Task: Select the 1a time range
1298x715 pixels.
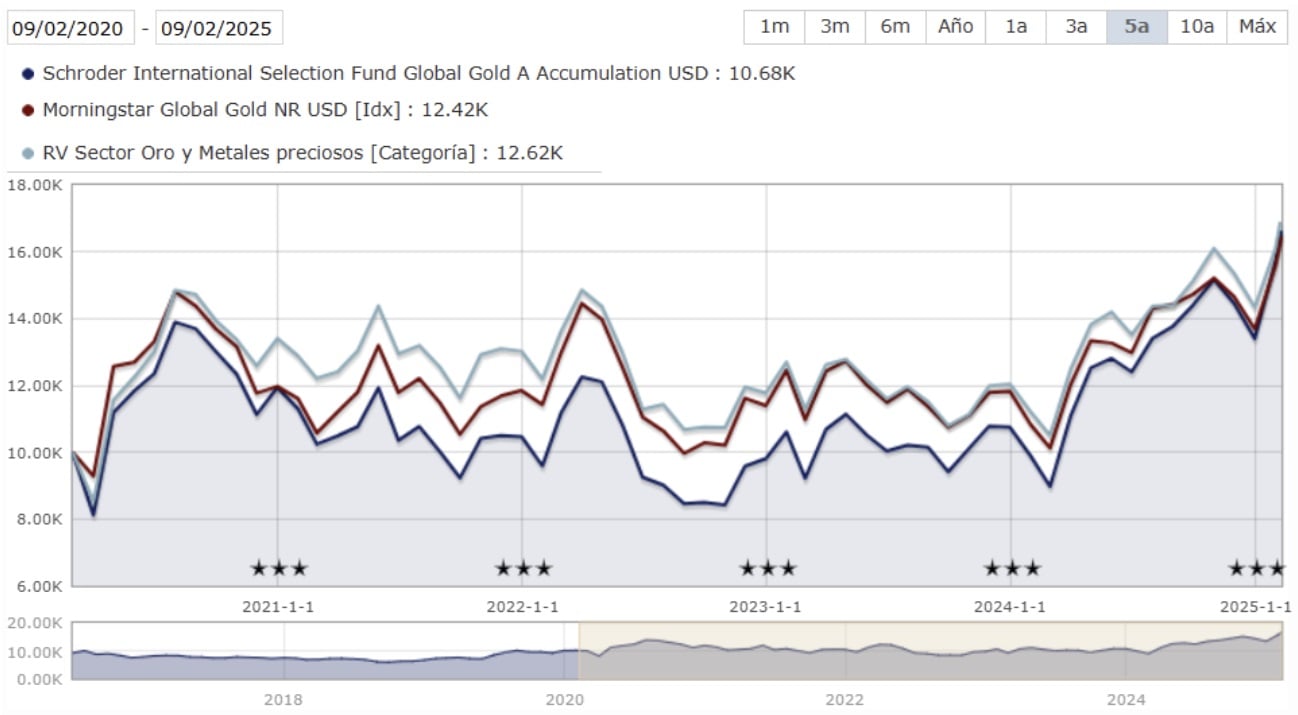Action: click(1015, 27)
